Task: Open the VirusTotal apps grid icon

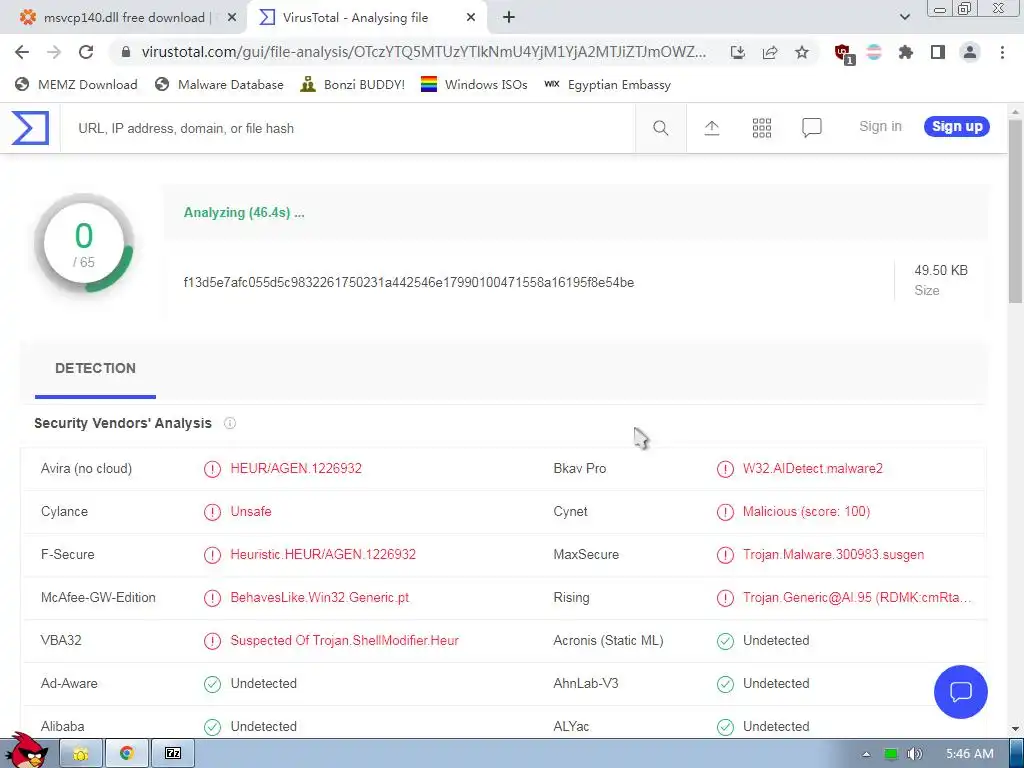Action: (x=762, y=128)
